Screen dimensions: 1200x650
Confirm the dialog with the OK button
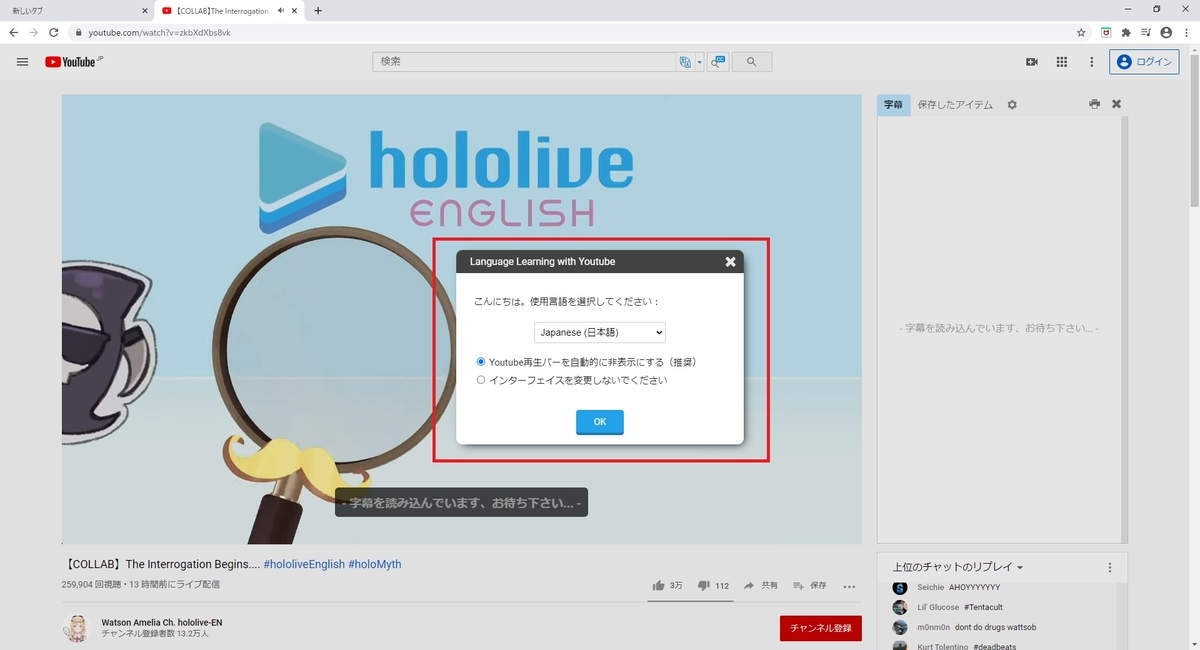pos(600,422)
